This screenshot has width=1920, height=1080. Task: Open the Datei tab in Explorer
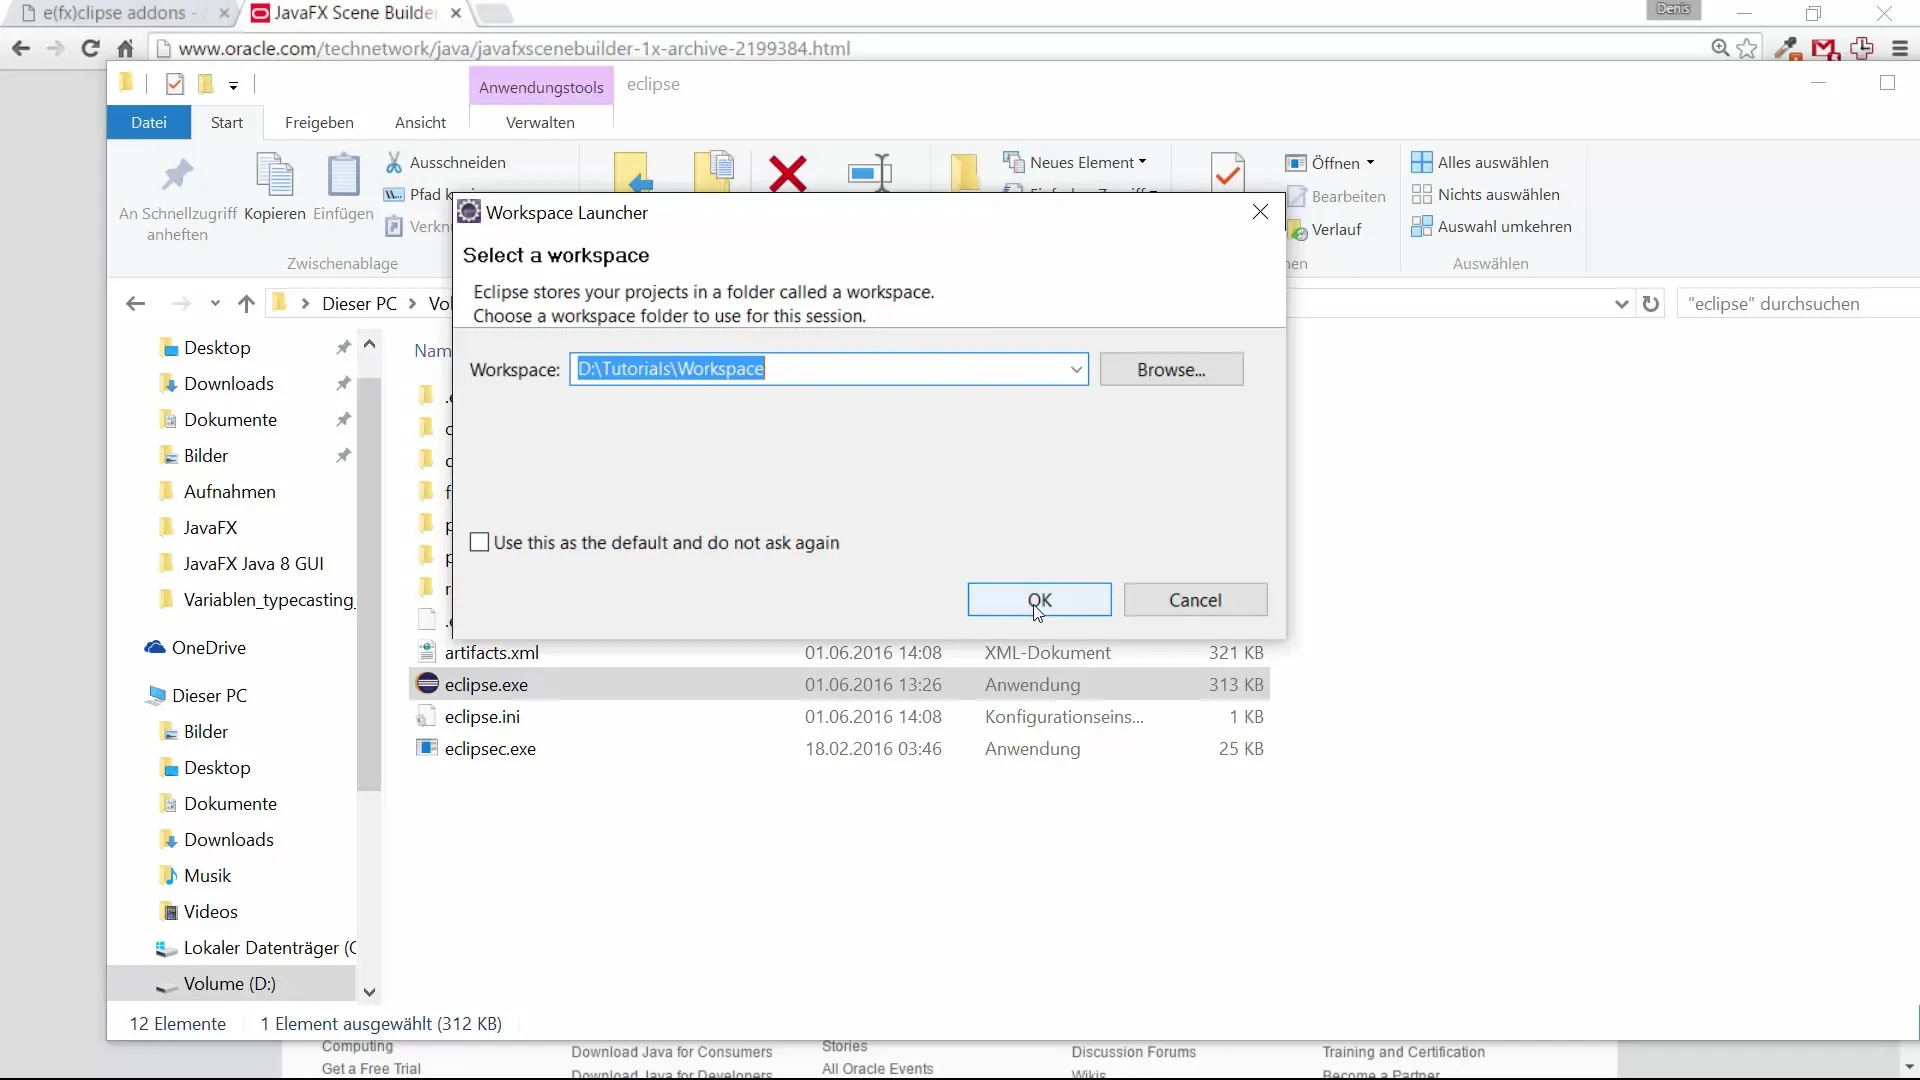tap(149, 122)
